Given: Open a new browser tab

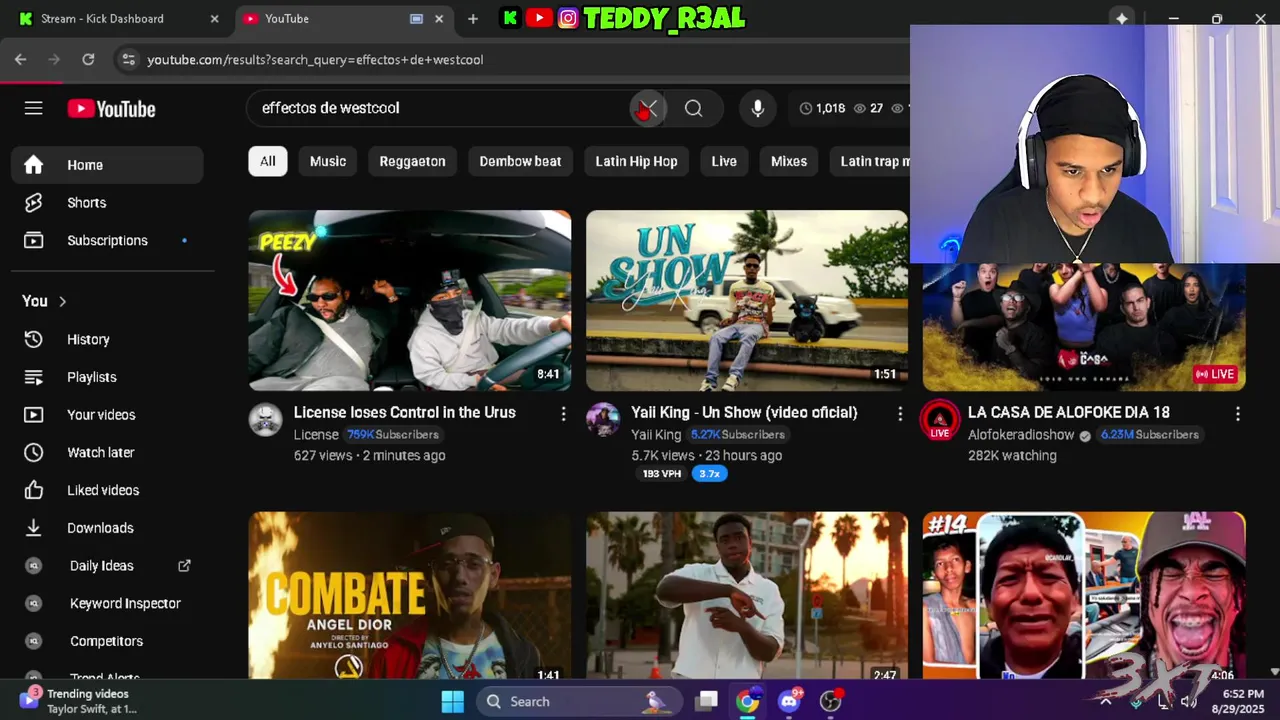Looking at the screenshot, I should click(473, 19).
